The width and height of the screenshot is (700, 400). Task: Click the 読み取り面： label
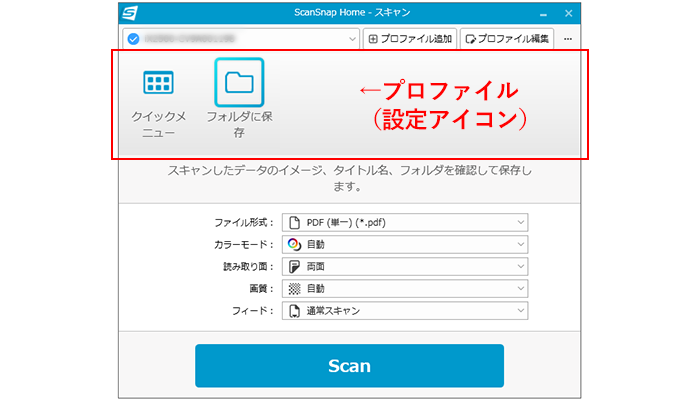[248, 267]
